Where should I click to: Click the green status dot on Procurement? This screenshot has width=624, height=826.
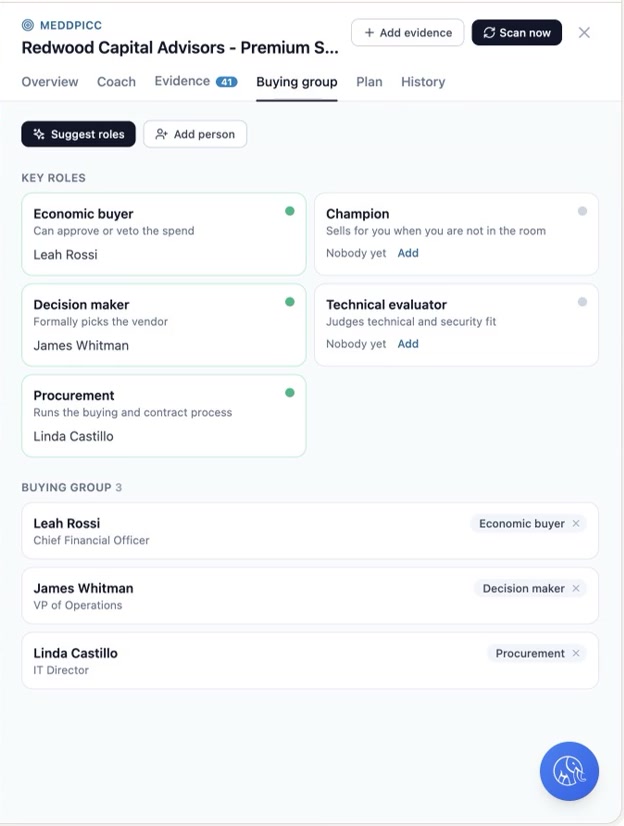click(290, 392)
